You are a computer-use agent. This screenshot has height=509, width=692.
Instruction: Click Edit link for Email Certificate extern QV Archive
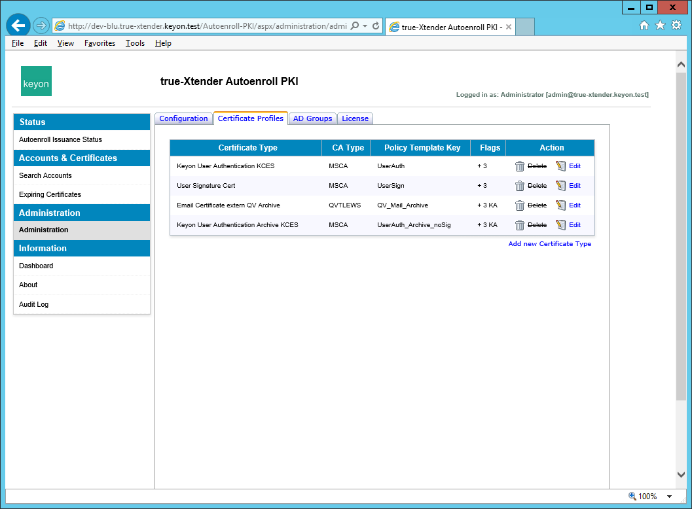tap(575, 205)
